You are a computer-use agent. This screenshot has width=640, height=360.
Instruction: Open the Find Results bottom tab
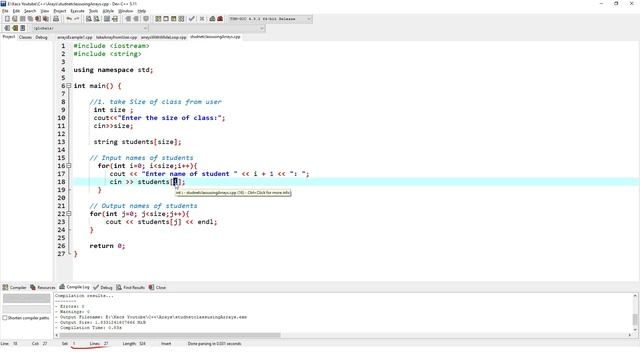[131, 287]
